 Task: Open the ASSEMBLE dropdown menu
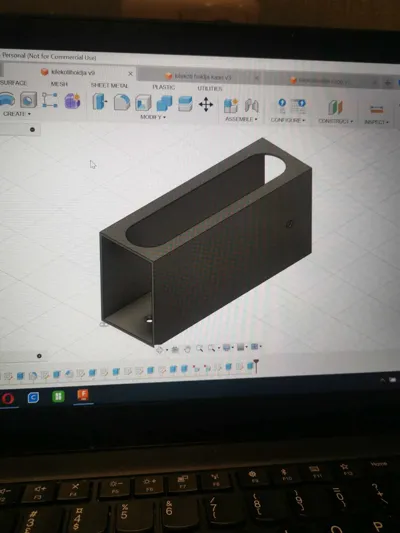[241, 119]
